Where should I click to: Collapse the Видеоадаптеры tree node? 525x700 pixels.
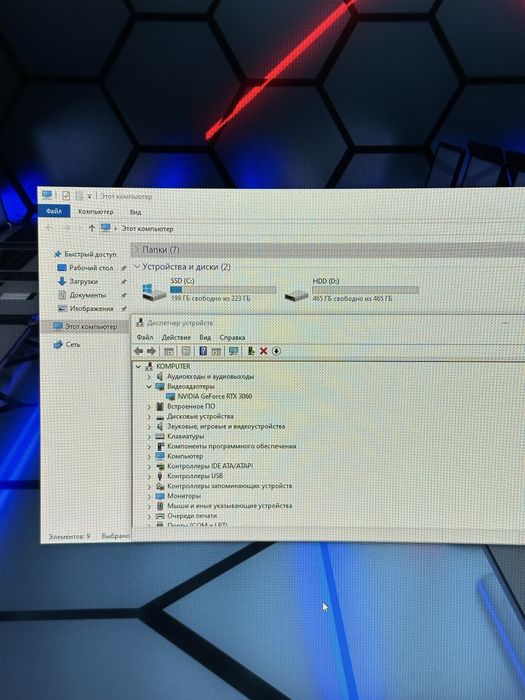pos(149,387)
